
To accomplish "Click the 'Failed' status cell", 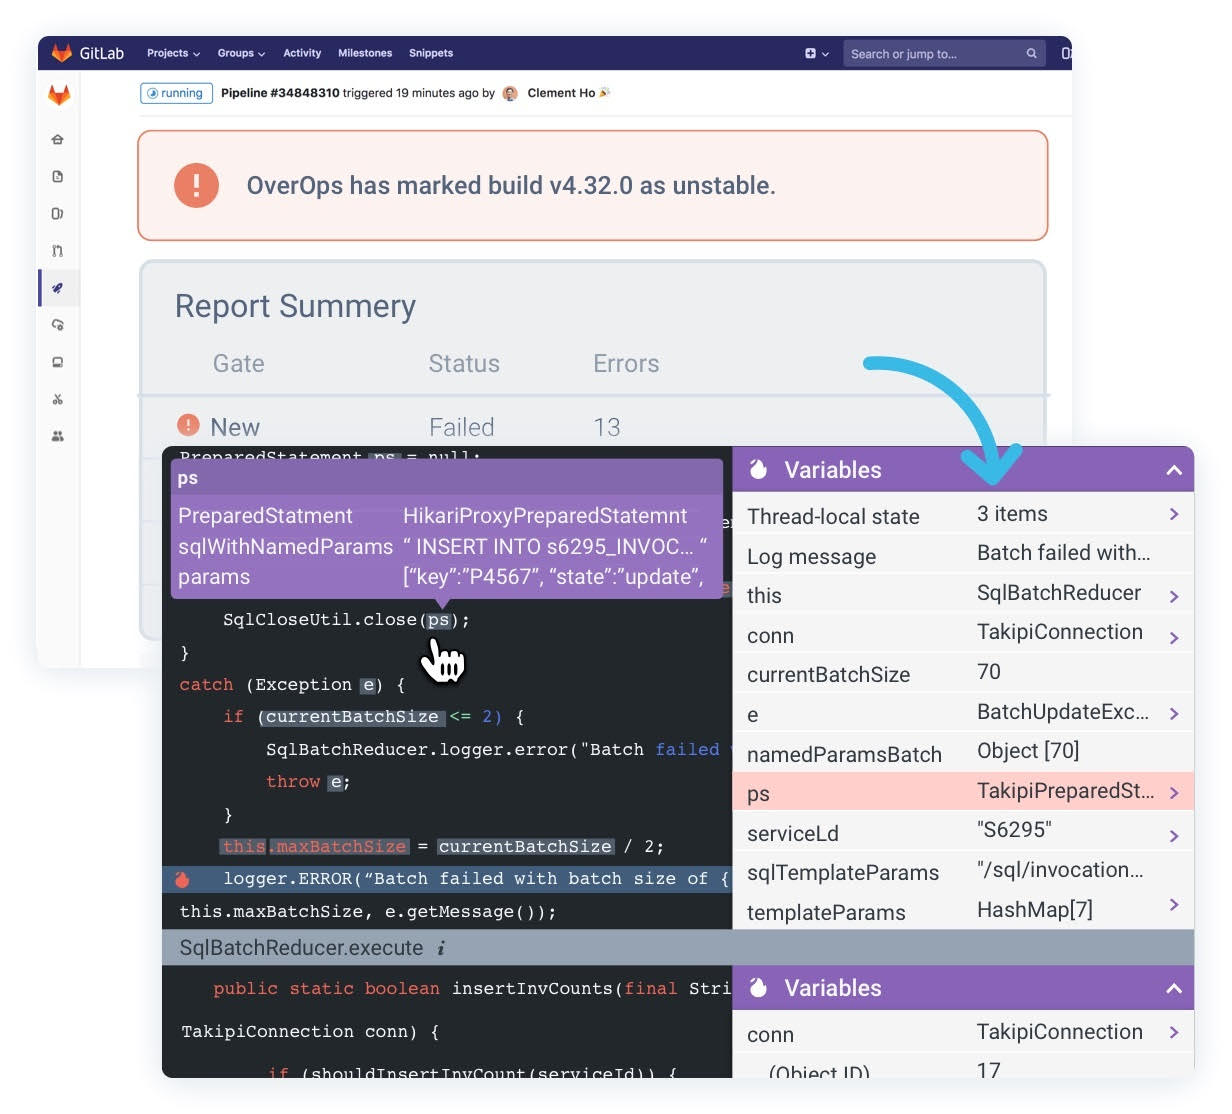I will coord(462,427).
